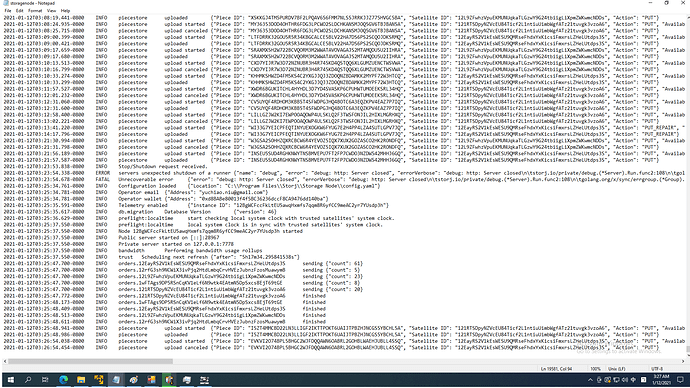This screenshot has height=388, width=690.
Task: Click the horizontal scrollbar thumb
Action: tap(90, 361)
